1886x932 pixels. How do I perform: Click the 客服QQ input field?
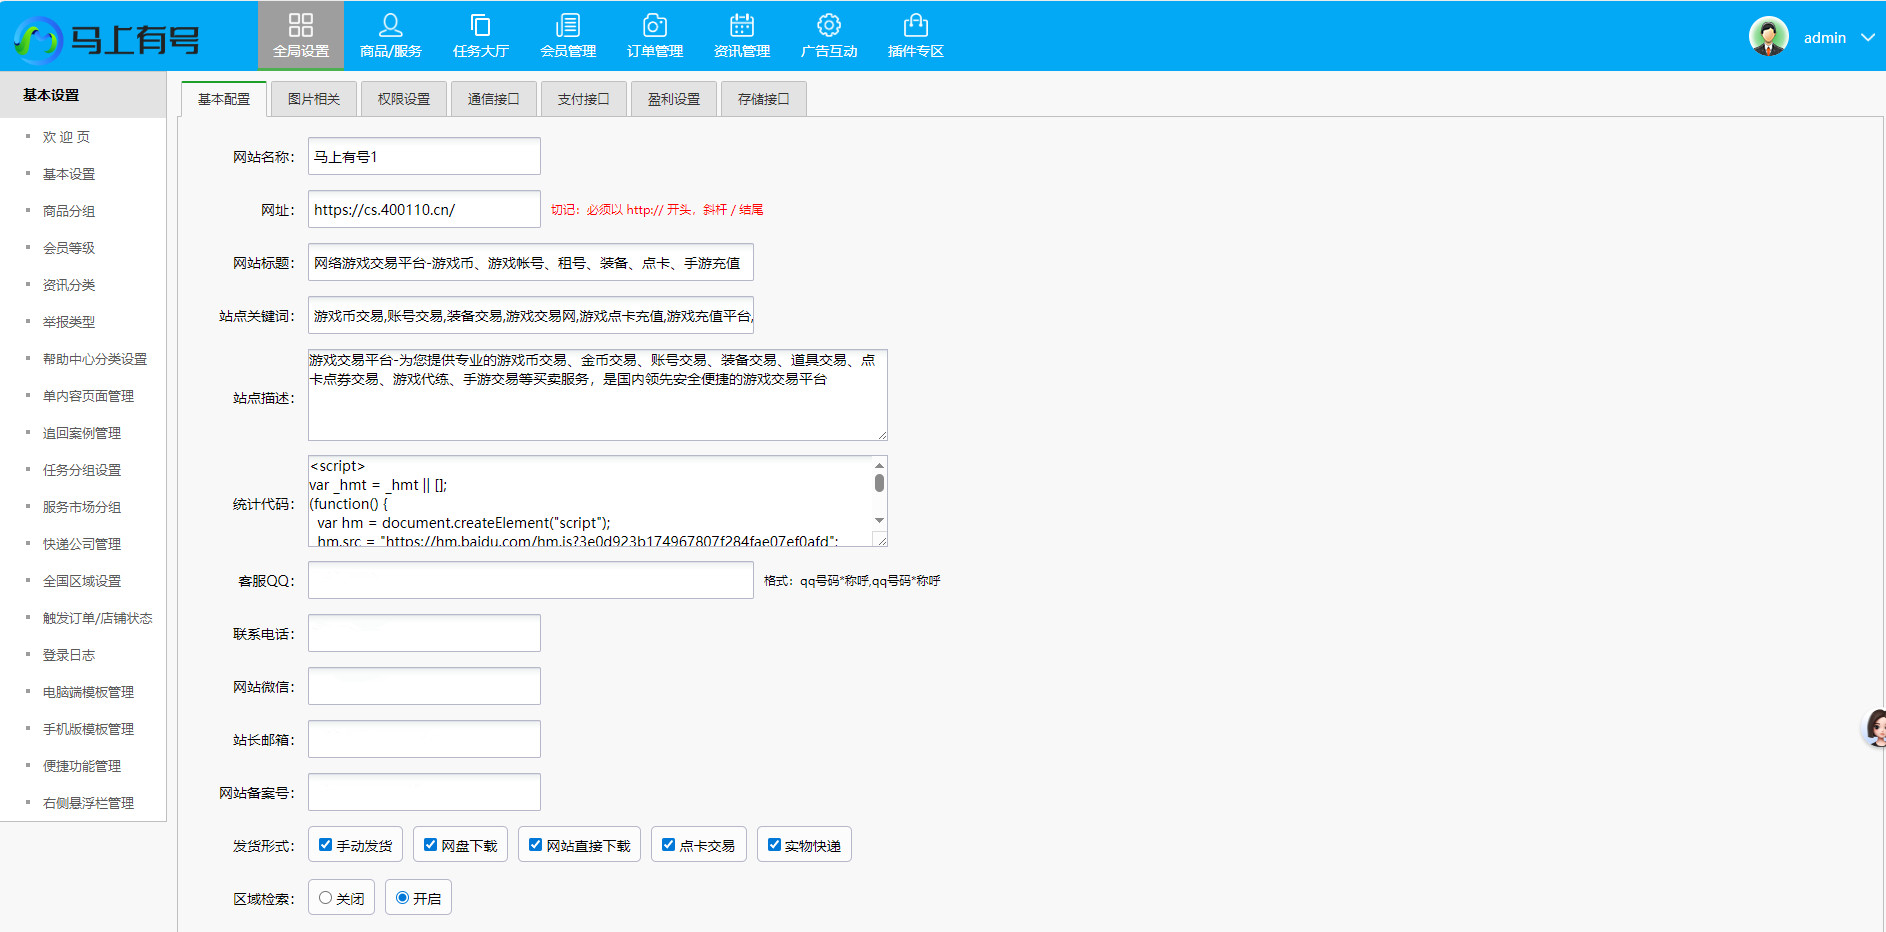coord(530,580)
